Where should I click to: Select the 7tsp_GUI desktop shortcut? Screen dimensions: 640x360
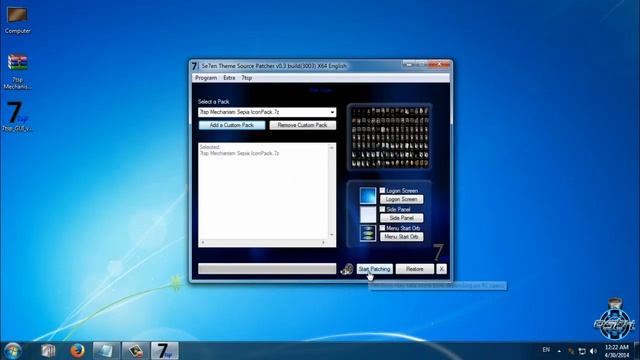17,116
